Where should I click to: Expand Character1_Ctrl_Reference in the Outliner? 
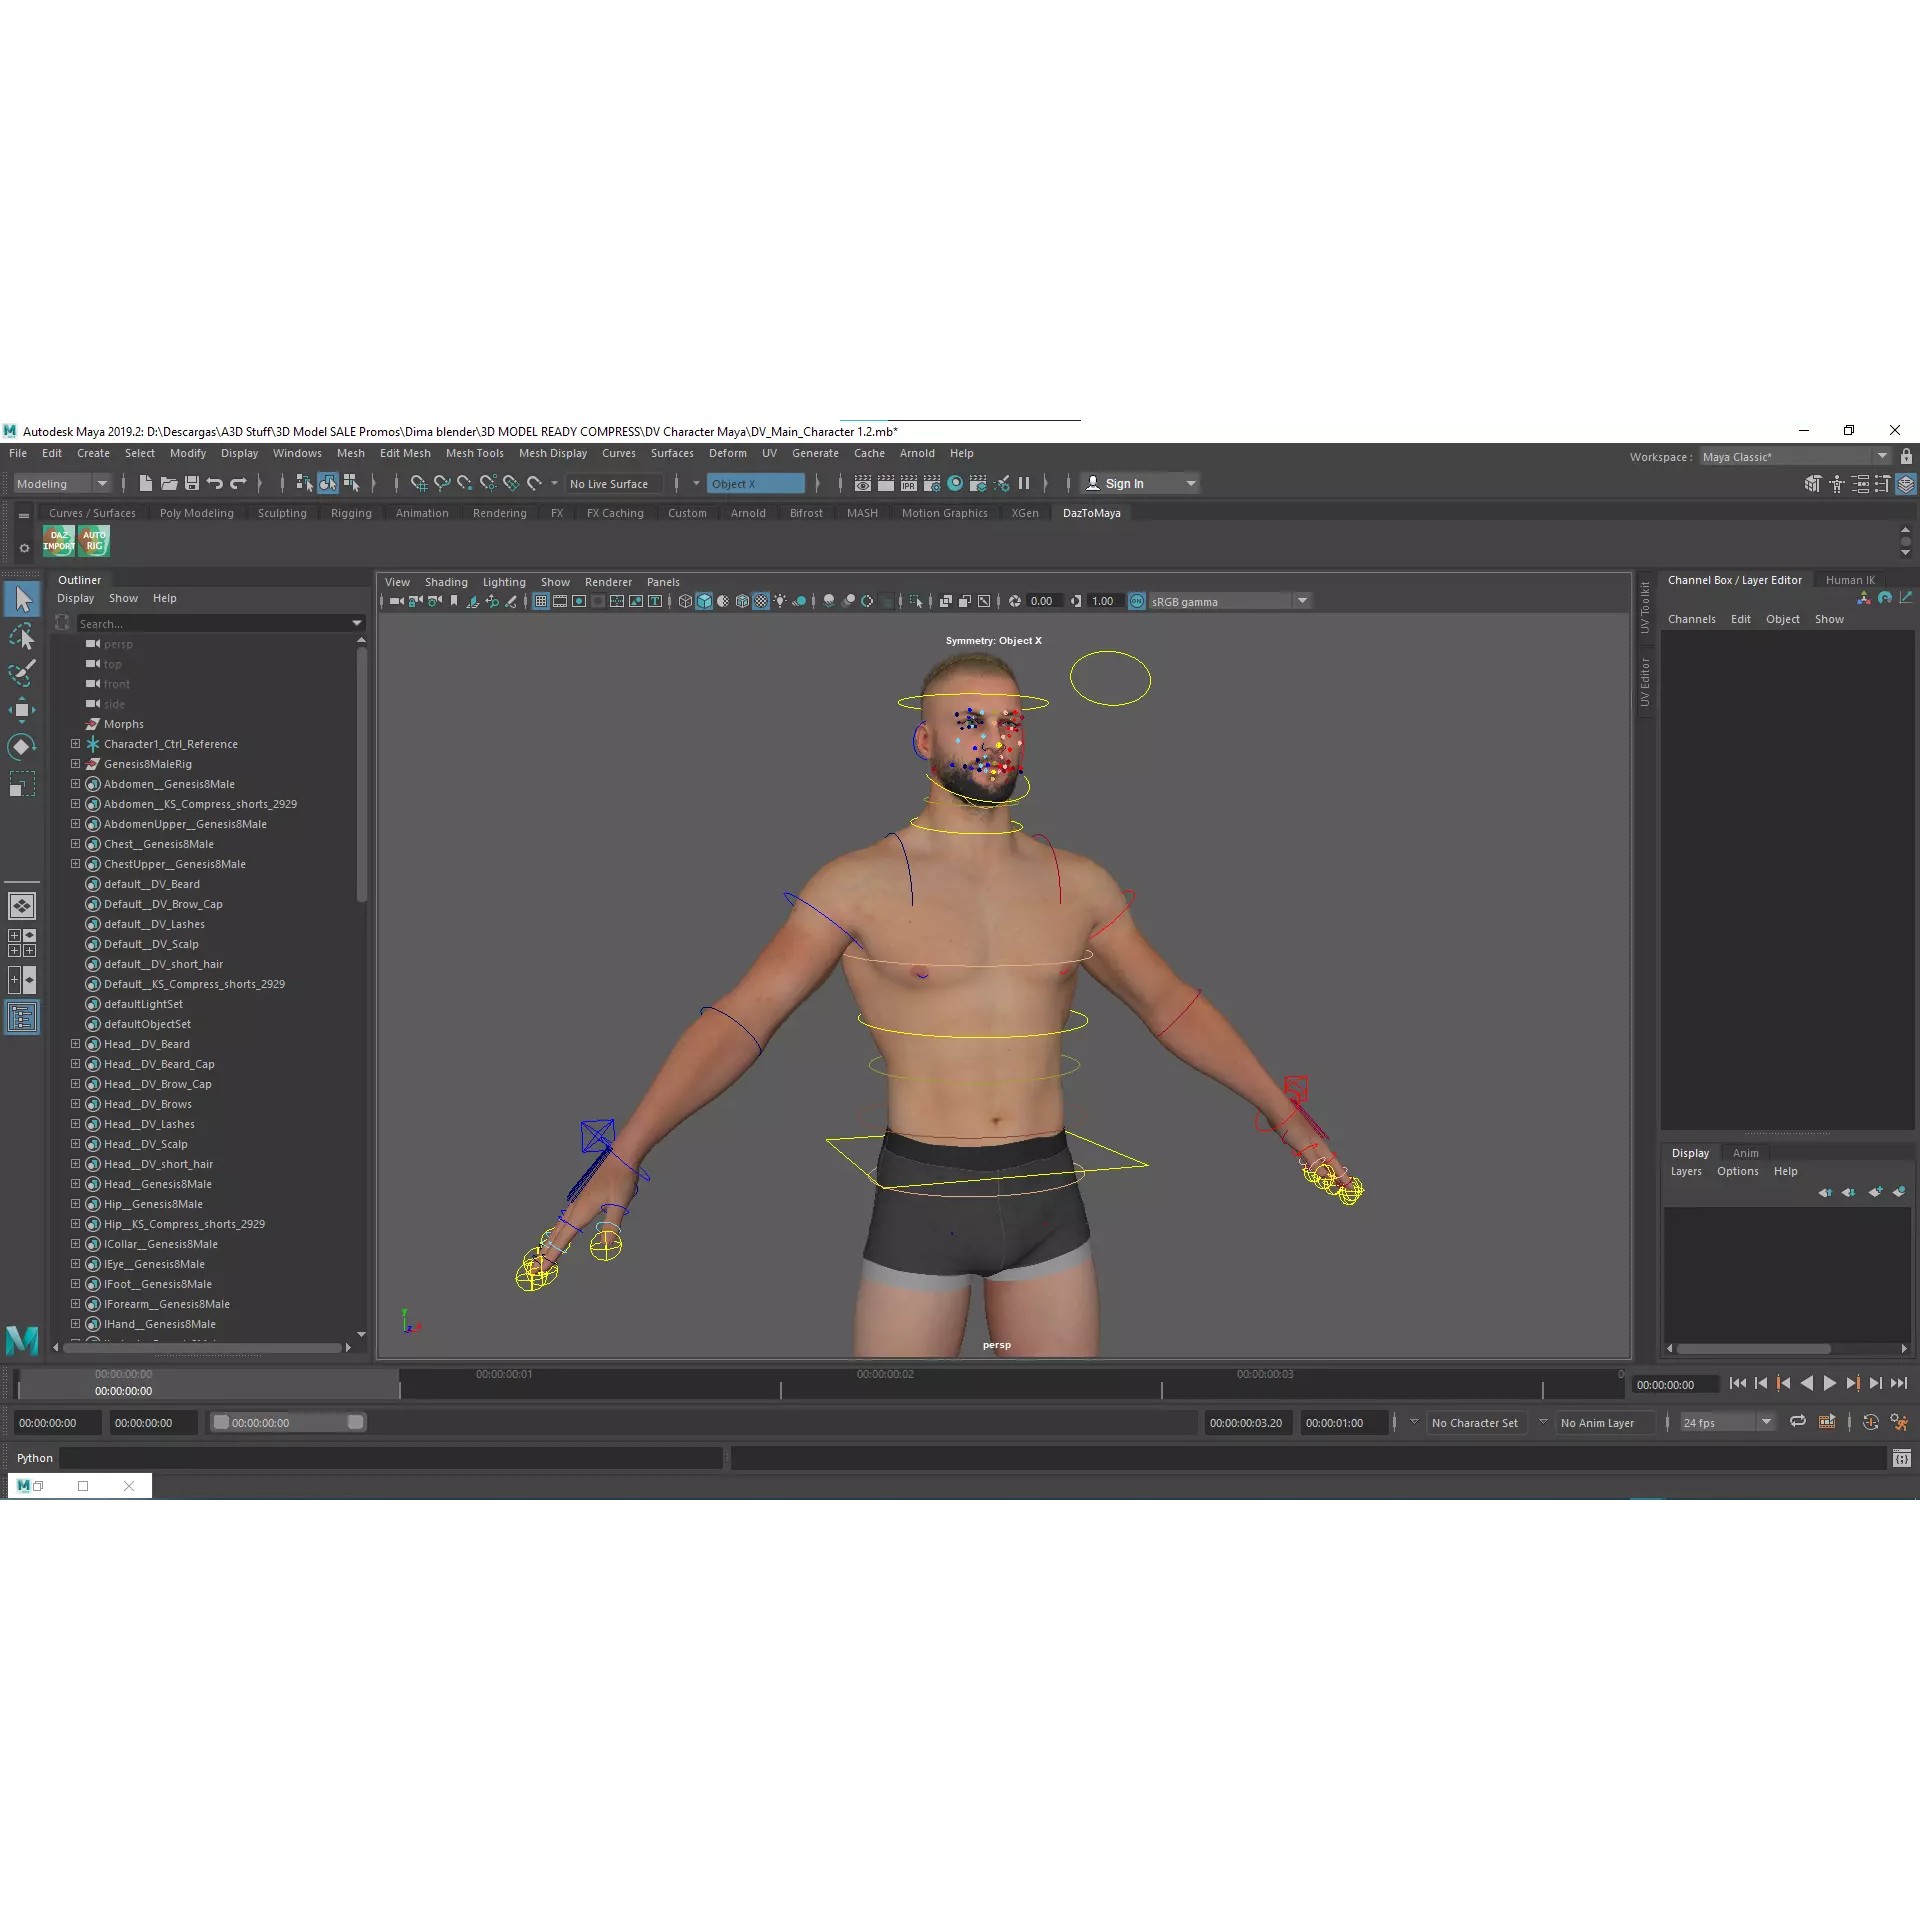(x=75, y=743)
